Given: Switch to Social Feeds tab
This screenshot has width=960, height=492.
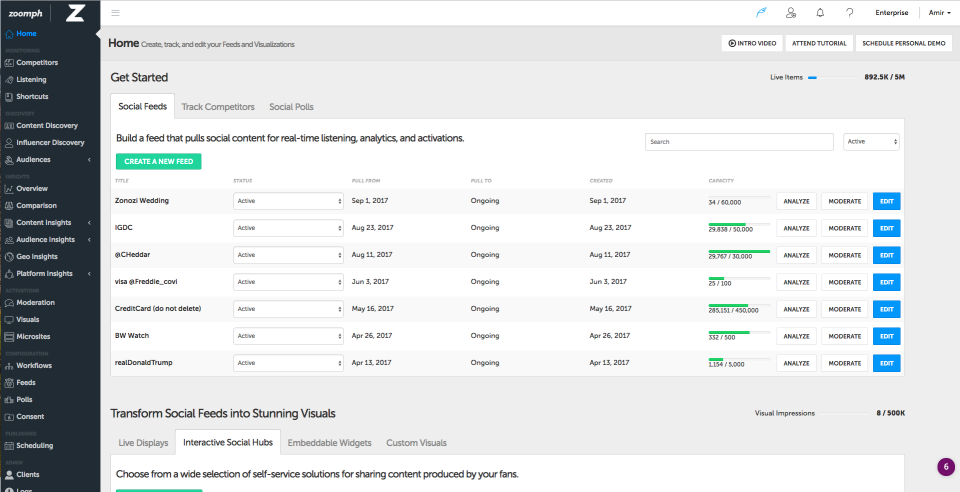Looking at the screenshot, I should pos(143,106).
